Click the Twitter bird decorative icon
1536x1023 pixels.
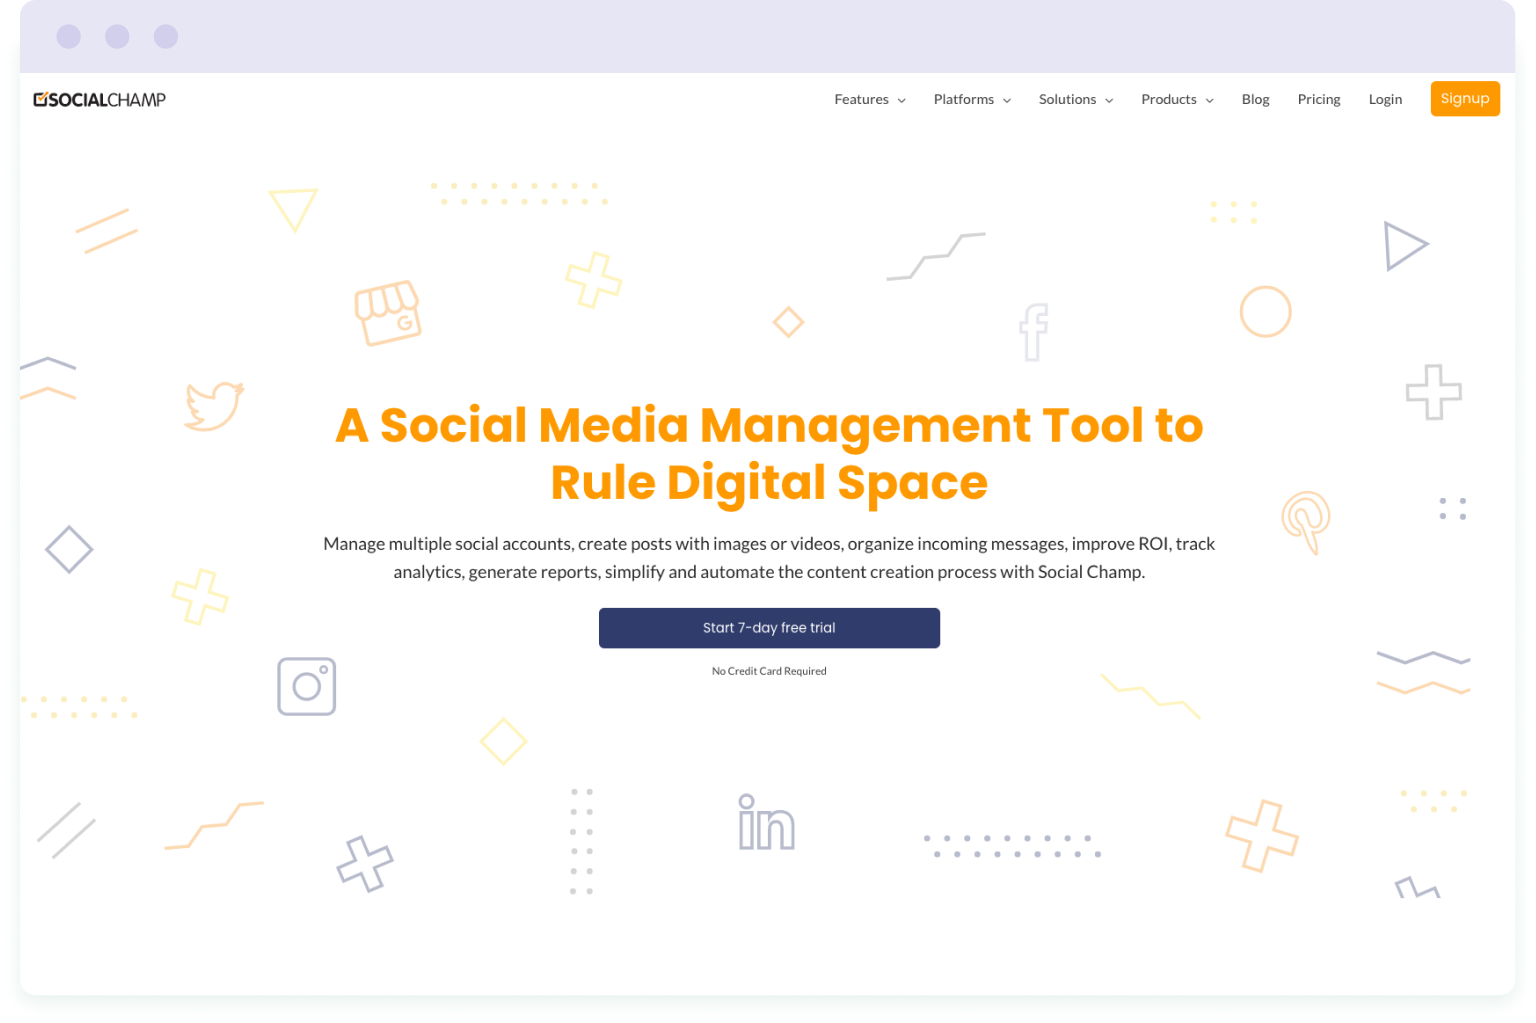pyautogui.click(x=214, y=403)
